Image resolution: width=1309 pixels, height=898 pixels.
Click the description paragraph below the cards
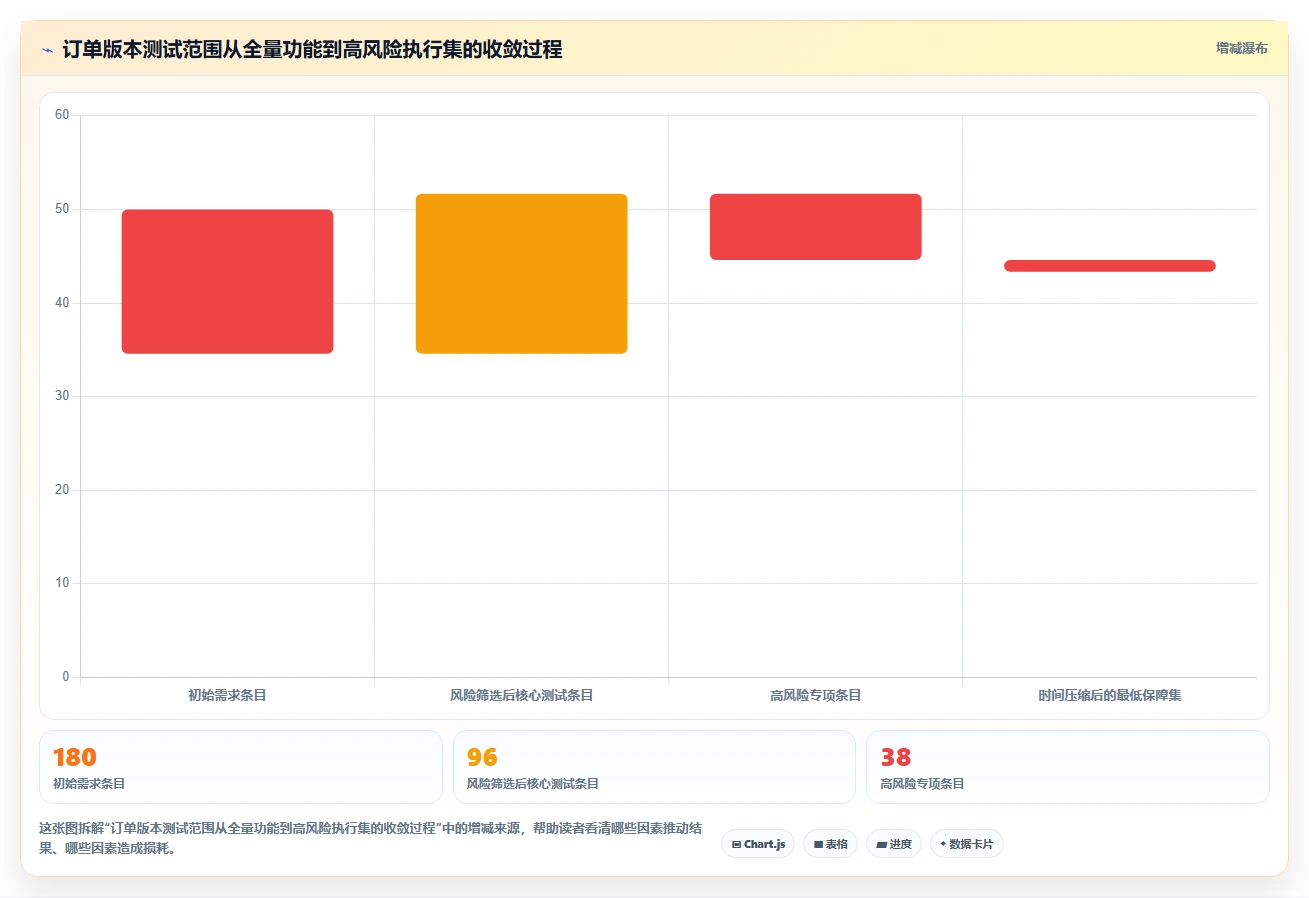coord(370,839)
